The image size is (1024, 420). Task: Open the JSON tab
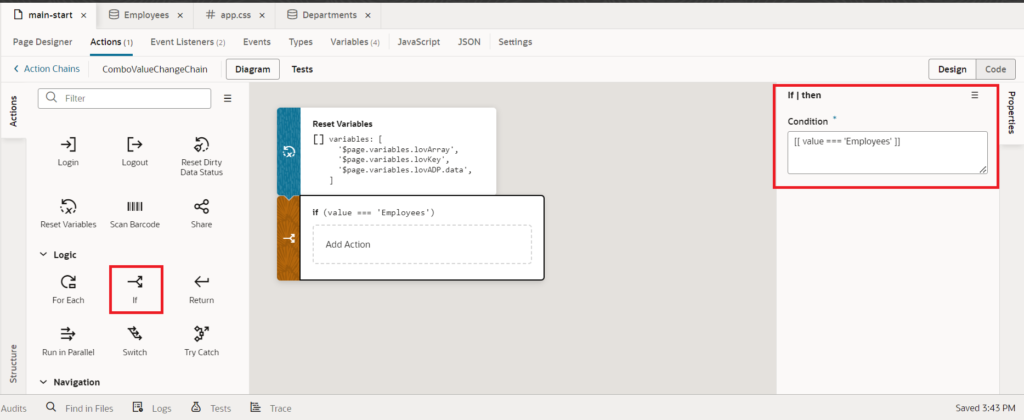[x=469, y=42]
